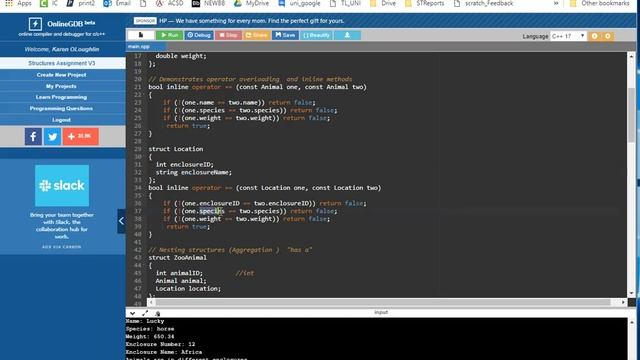
Task: Open My Projects in sidebar
Action: tap(62, 86)
